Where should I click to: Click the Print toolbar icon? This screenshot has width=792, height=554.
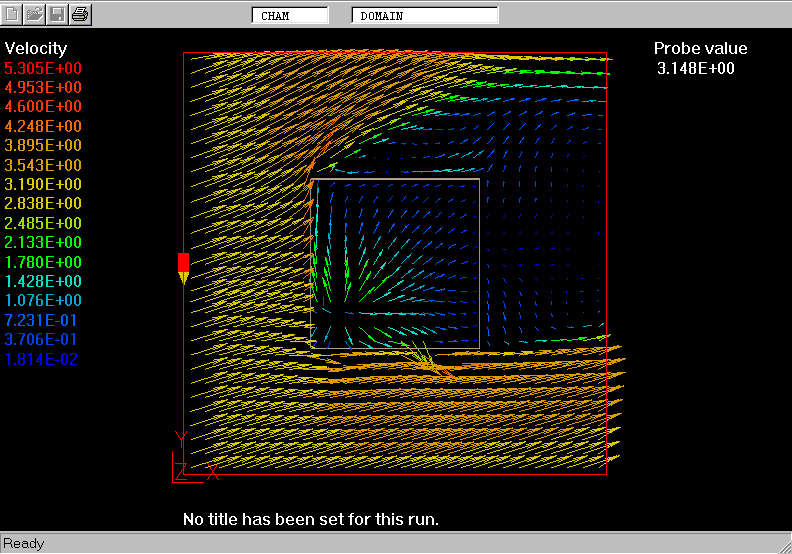pos(80,15)
